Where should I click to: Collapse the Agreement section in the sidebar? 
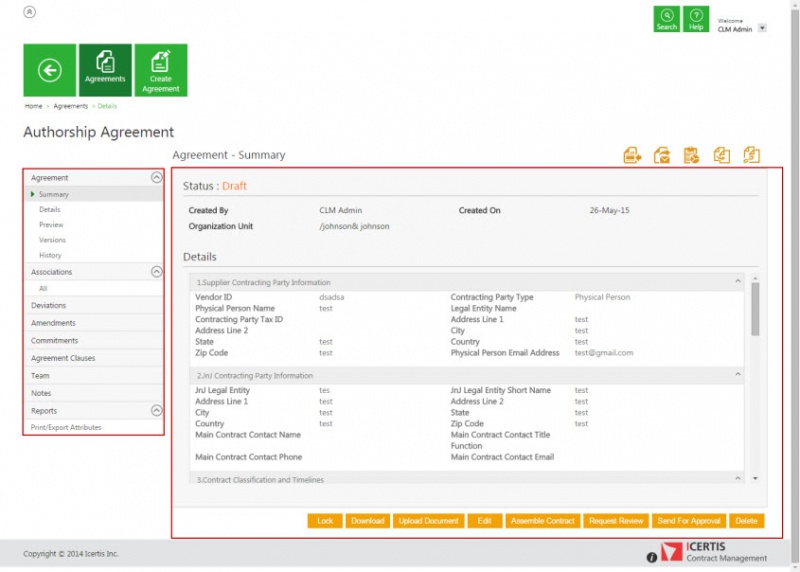pos(156,177)
